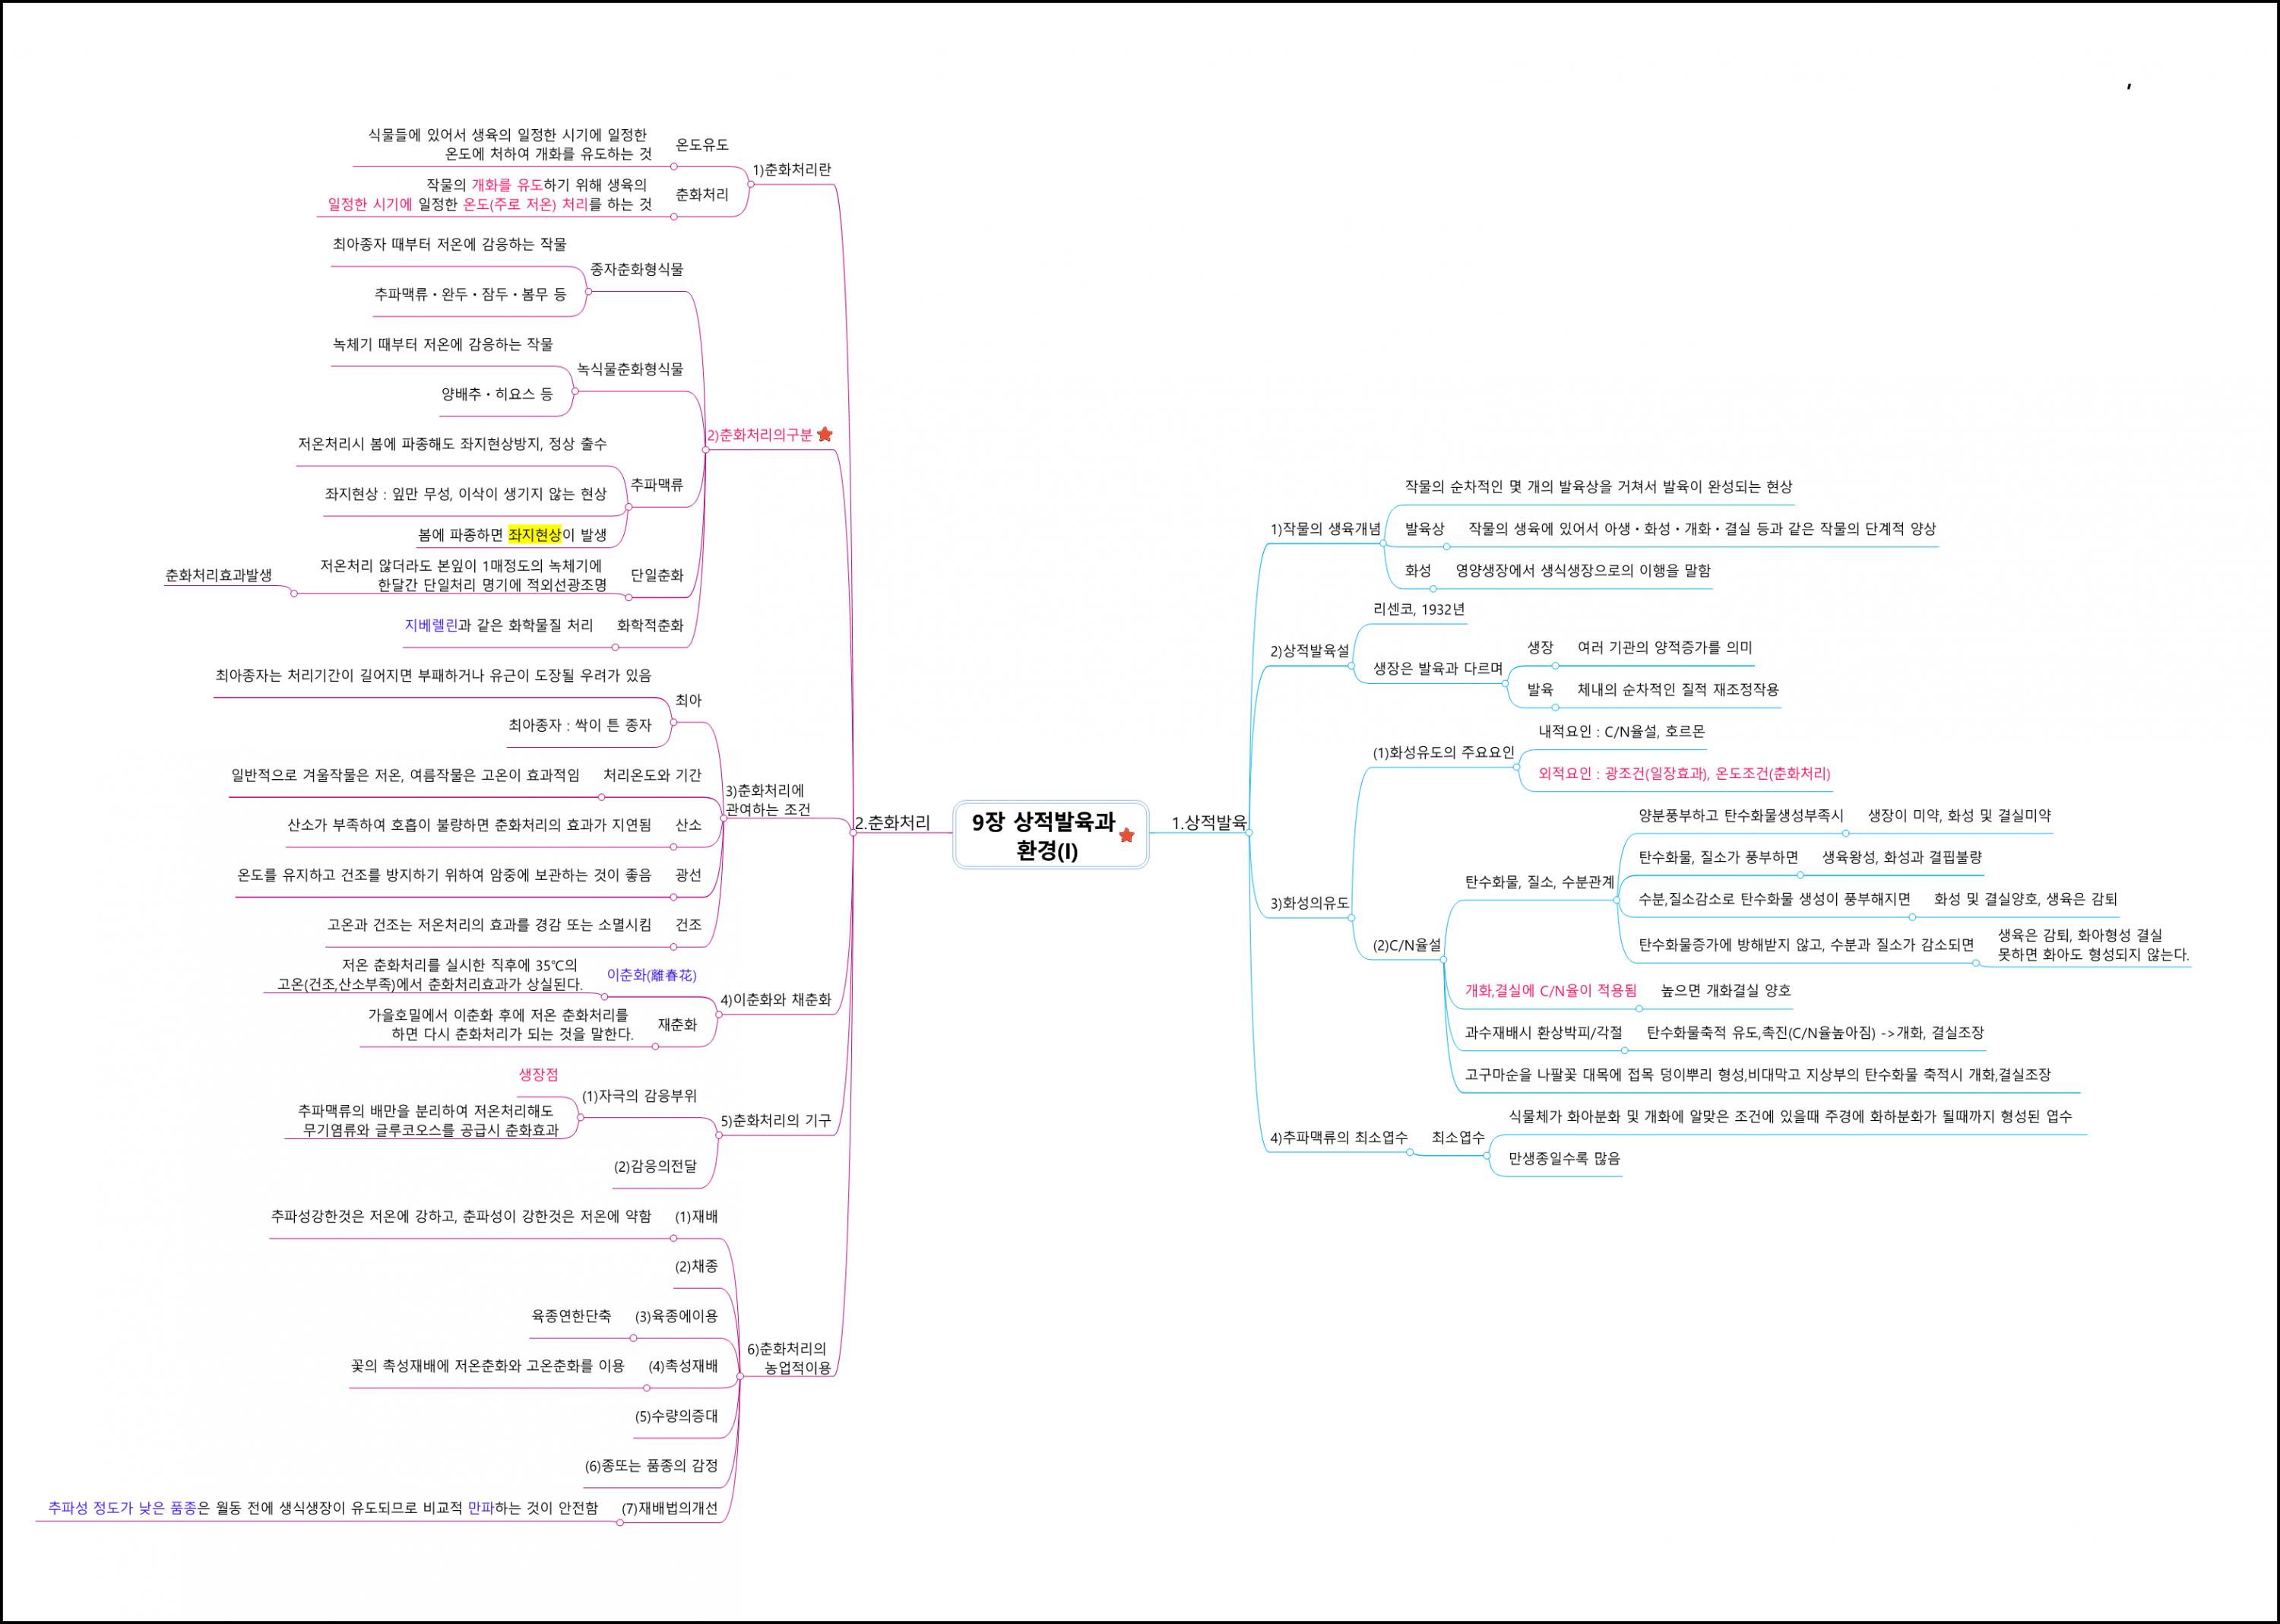This screenshot has width=2280, height=1624.
Task: Collapse branch circle after 생장은 발육과 다르며
Action: coord(1505,684)
